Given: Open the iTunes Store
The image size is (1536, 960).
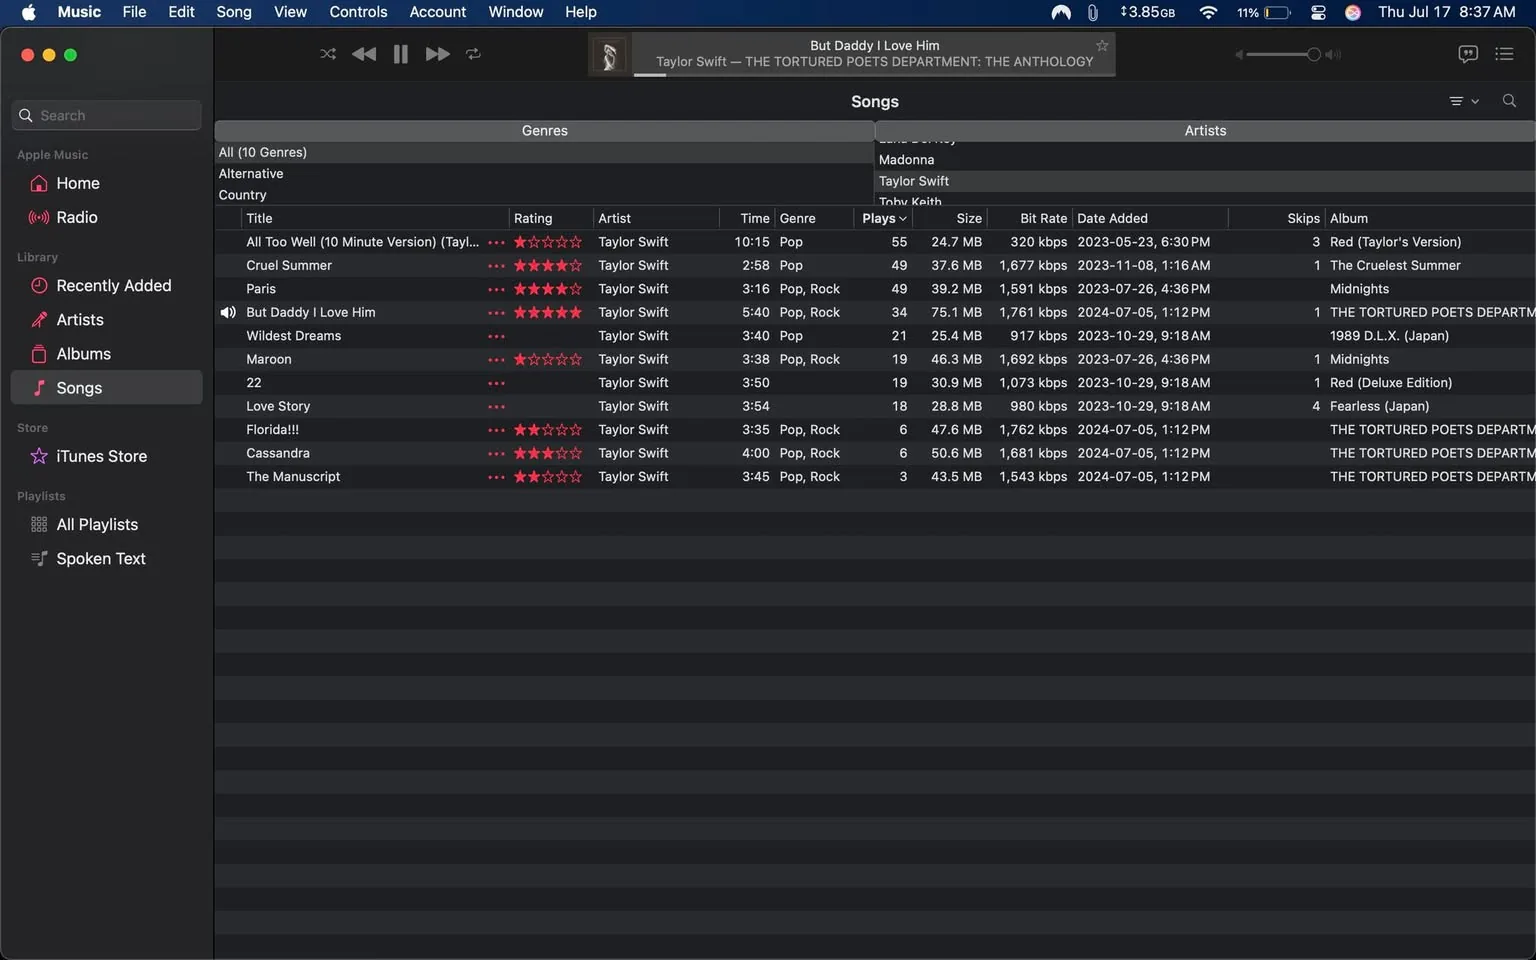Looking at the screenshot, I should coord(100,456).
